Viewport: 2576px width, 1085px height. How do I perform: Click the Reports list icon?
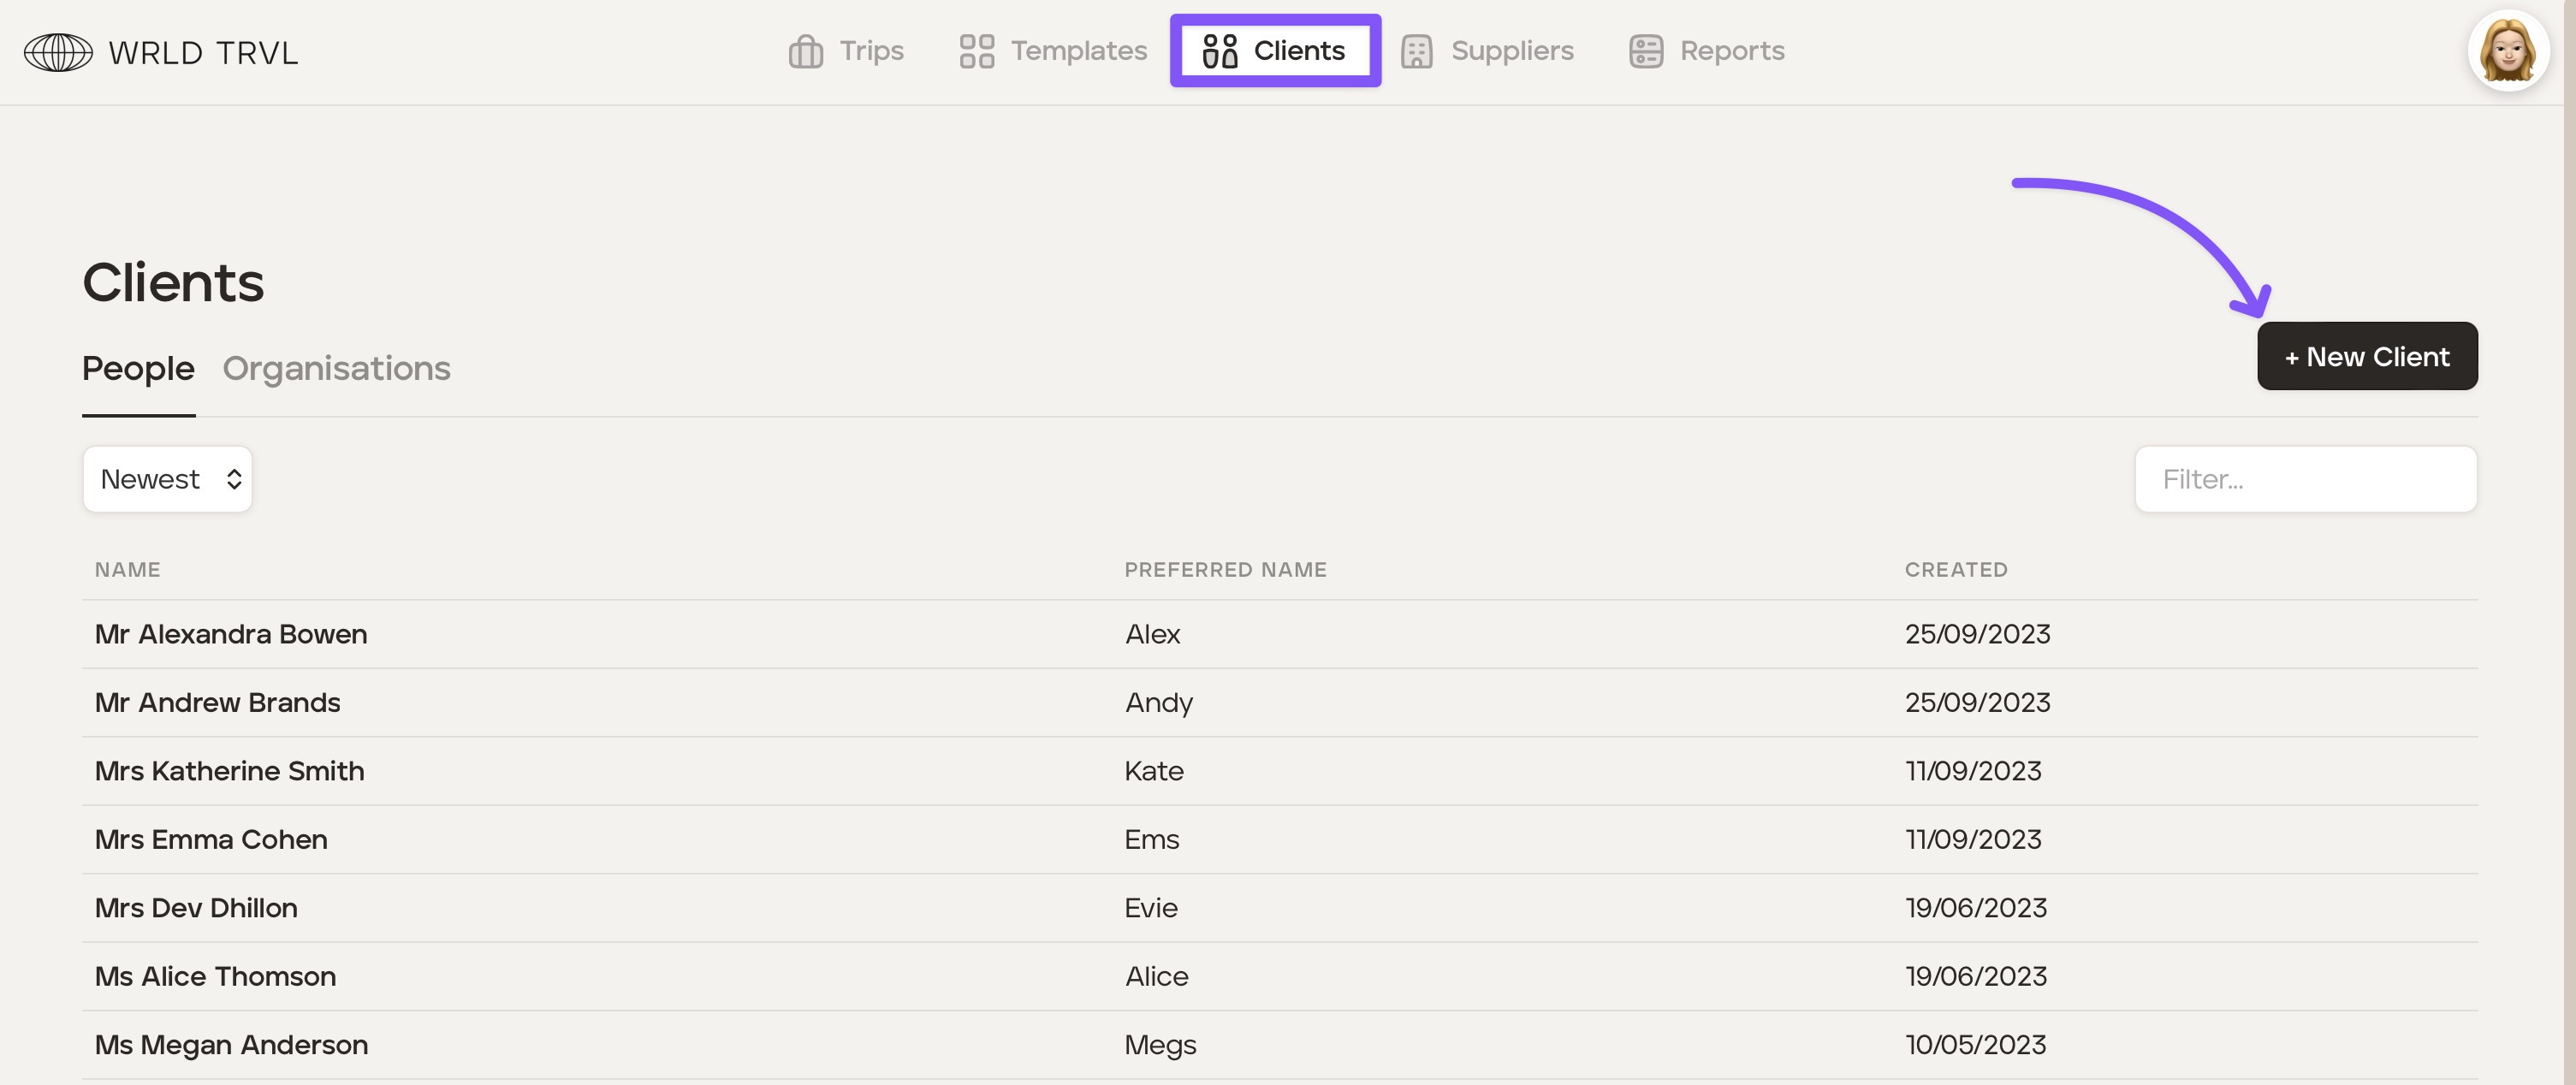coord(1645,51)
